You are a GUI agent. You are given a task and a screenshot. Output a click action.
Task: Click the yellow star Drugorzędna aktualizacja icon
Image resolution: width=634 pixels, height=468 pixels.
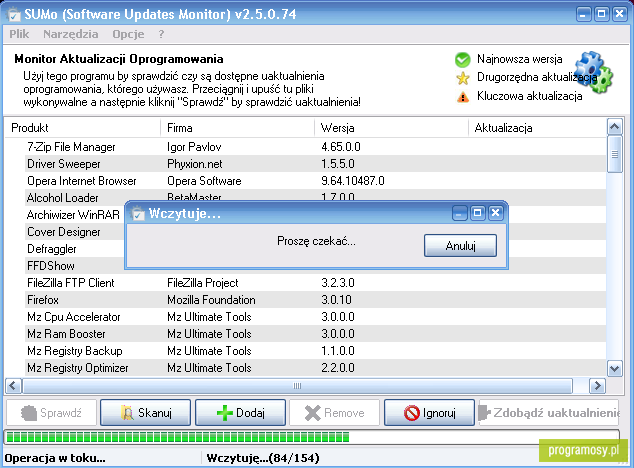coord(463,78)
